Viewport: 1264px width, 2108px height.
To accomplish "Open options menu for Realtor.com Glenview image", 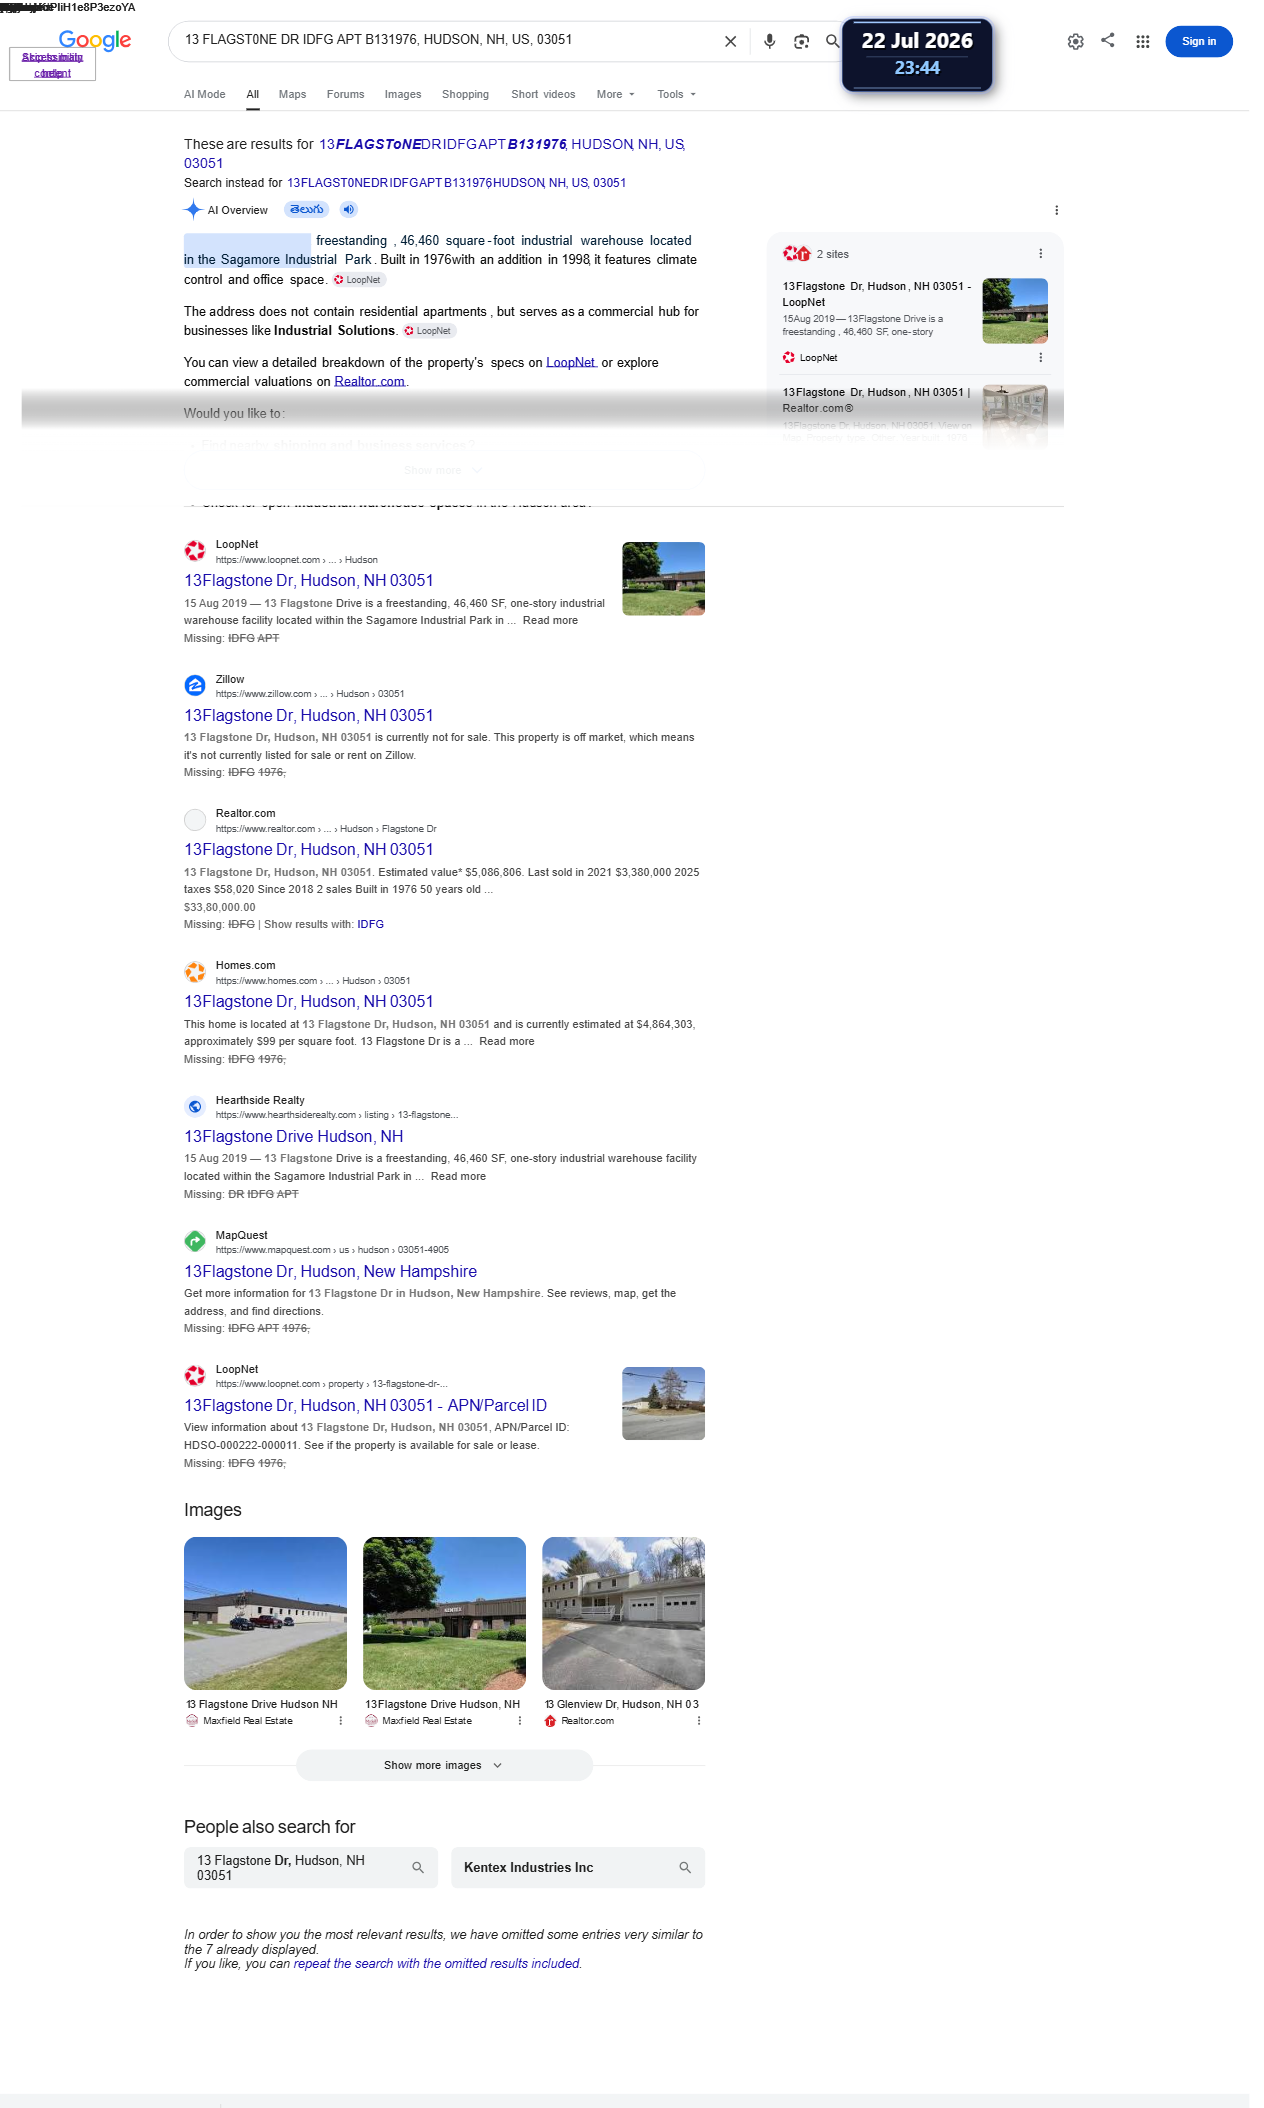I will click(x=698, y=1721).
